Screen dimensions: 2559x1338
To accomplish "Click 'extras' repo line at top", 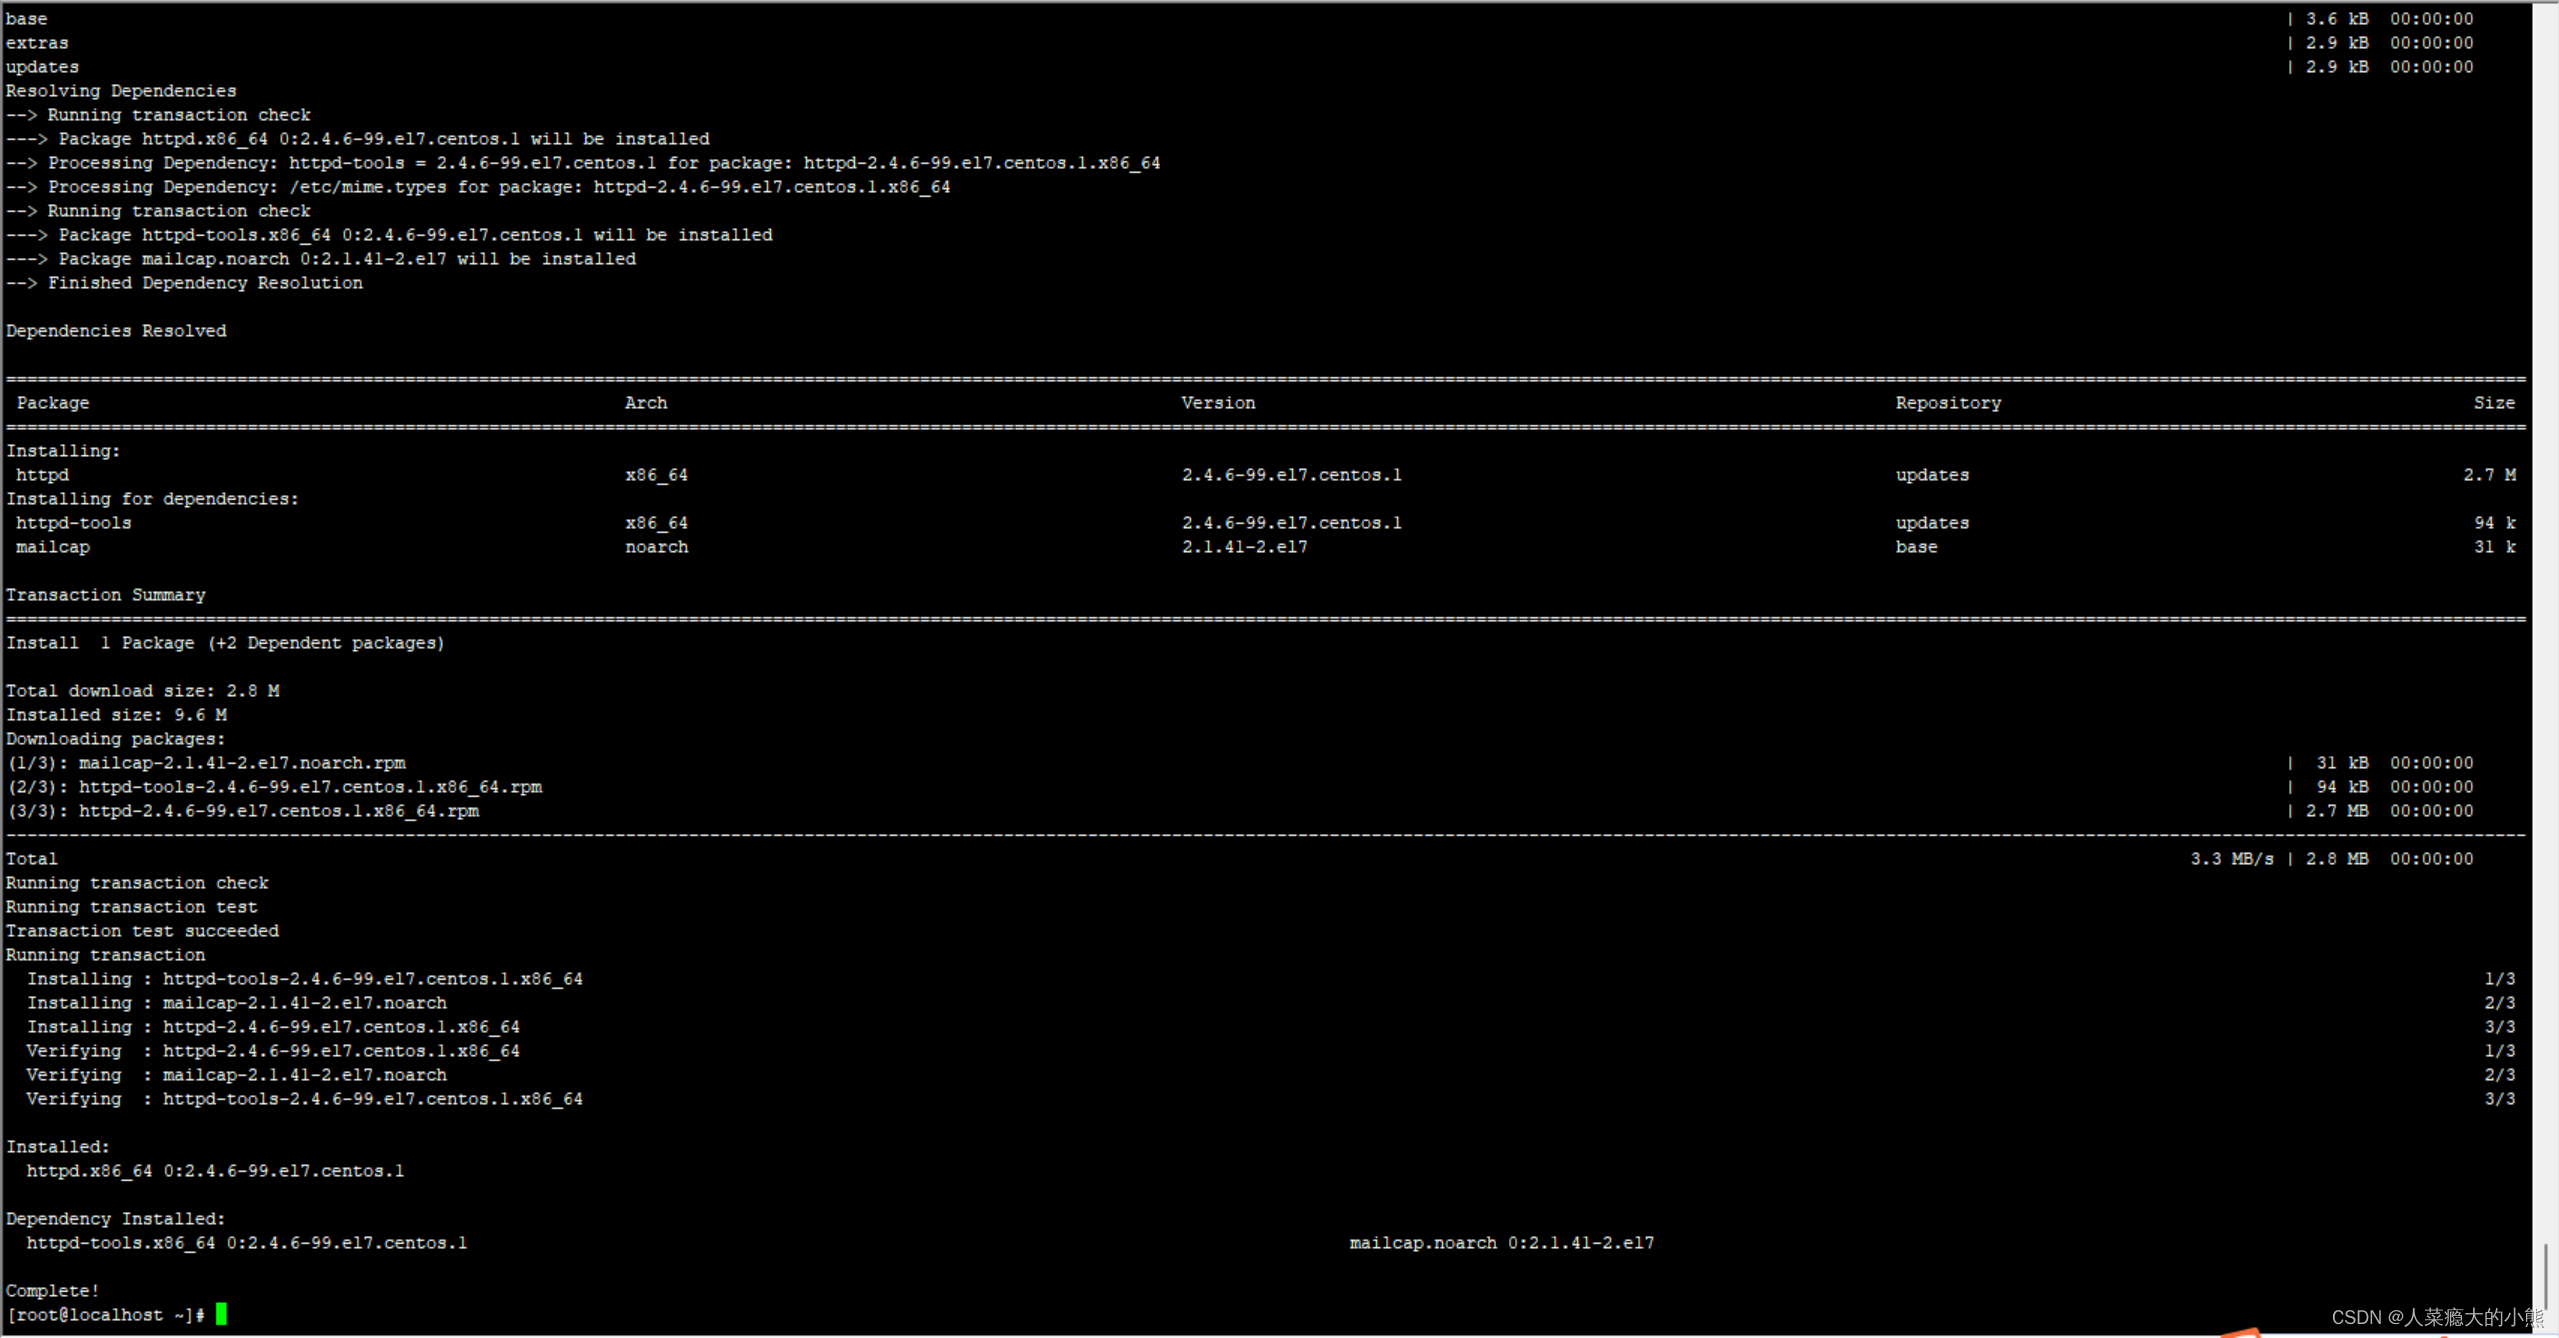I will click(x=37, y=43).
